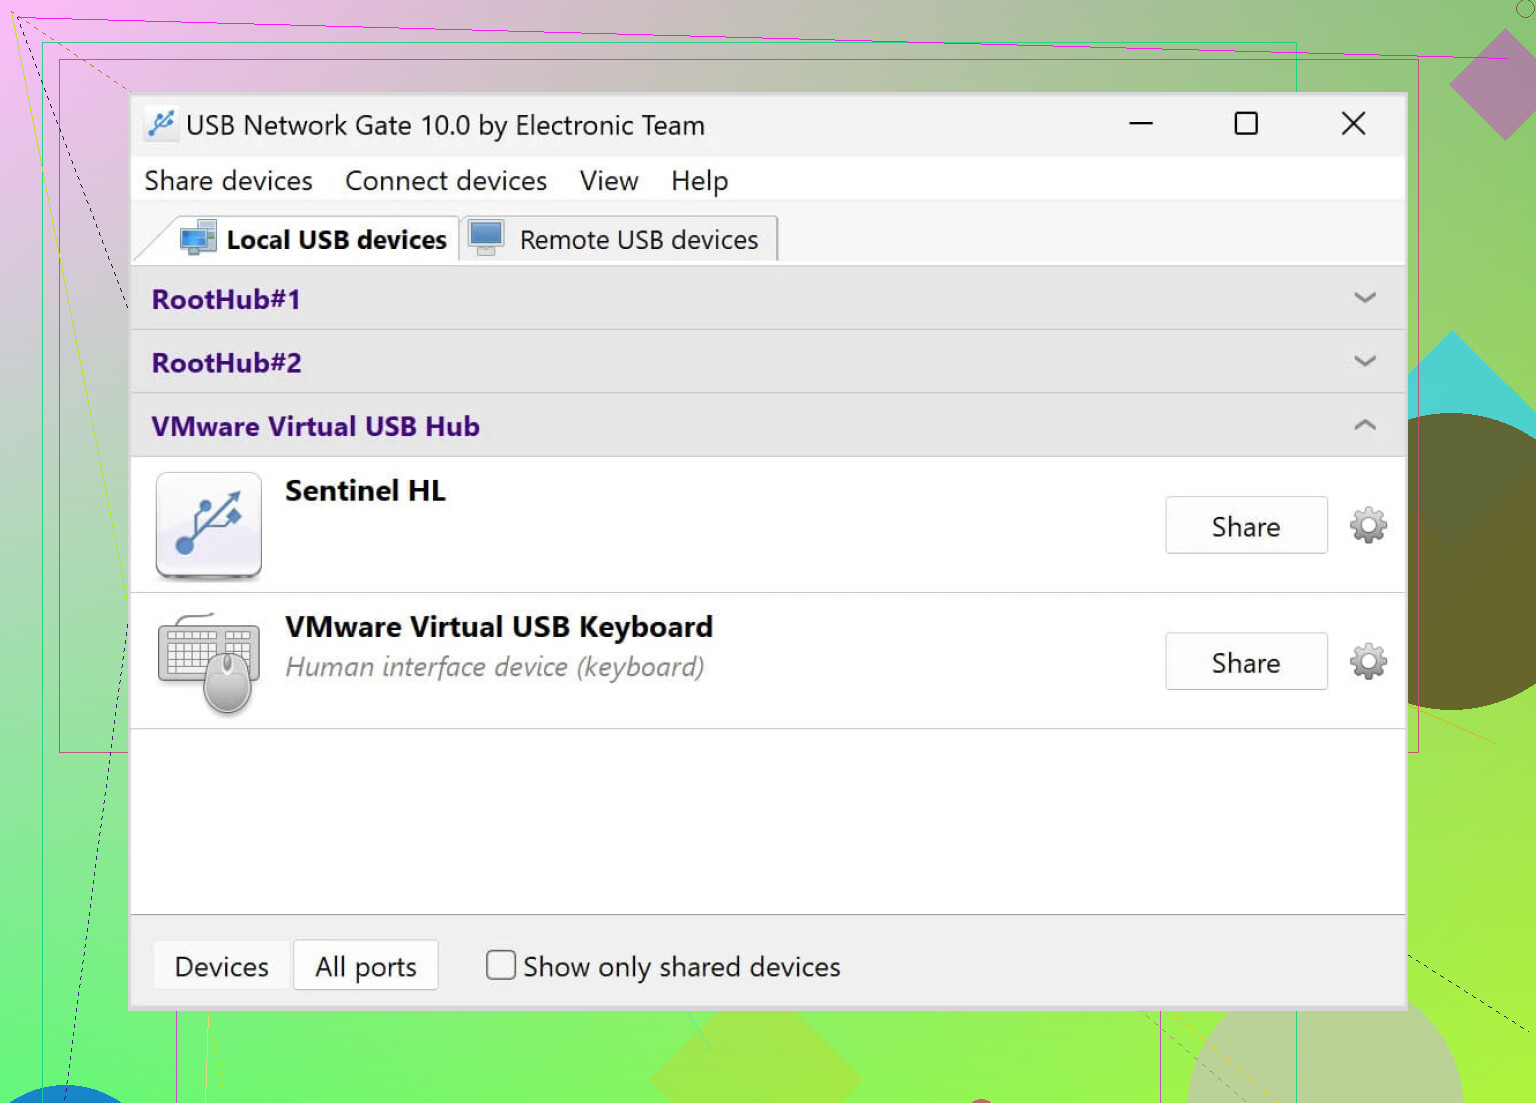Screen dimensions: 1536x1103
Task: Click the Local USB devices tab icon
Action: (198, 238)
